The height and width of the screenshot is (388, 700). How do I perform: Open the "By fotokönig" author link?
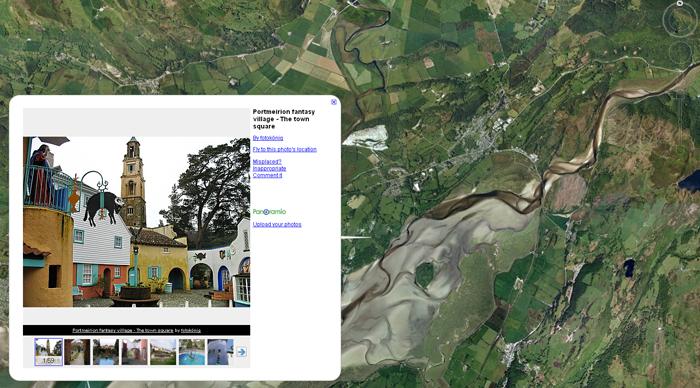[x=268, y=138]
